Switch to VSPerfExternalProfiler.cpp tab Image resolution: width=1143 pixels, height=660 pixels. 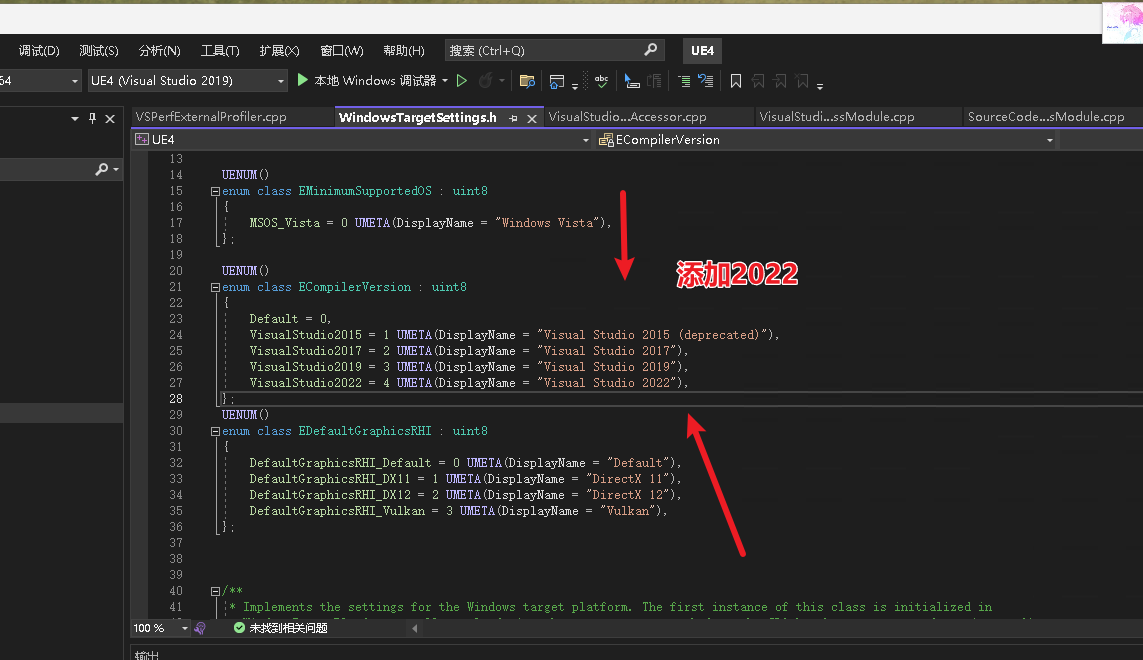click(x=211, y=117)
